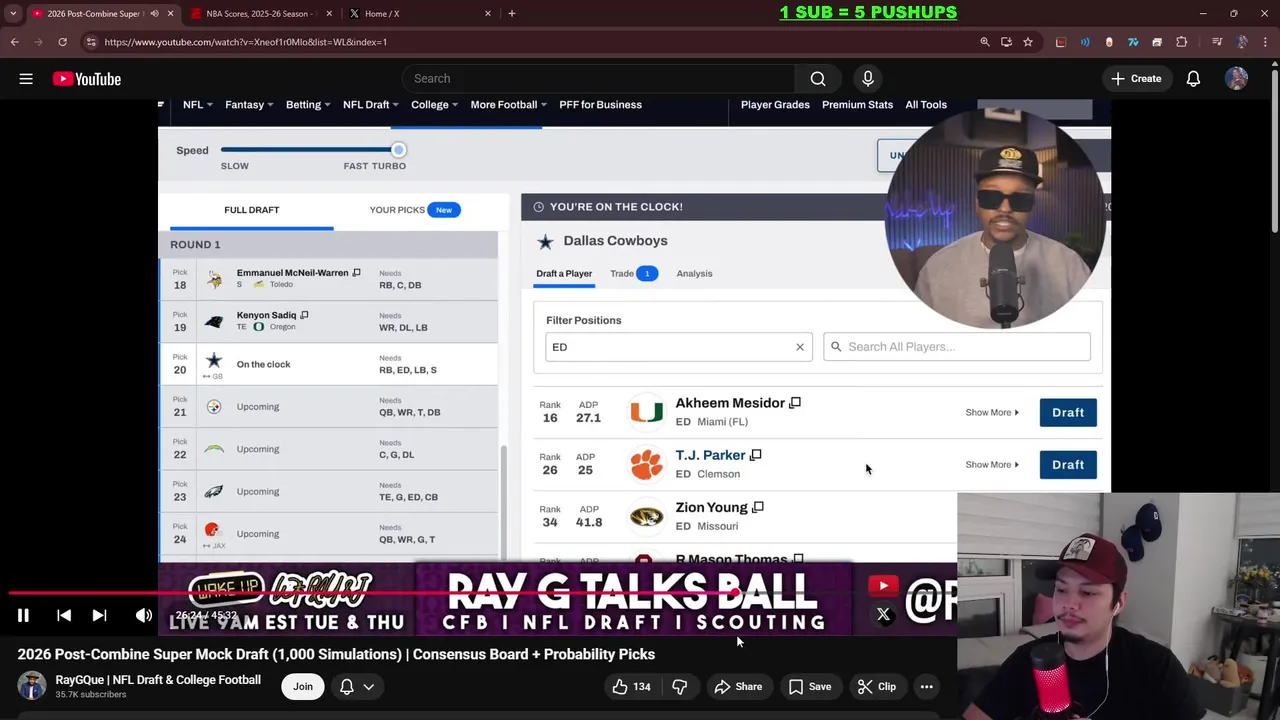Screen dimensions: 1280x720
Task: Draft T.J. Parker
Action: click(1068, 465)
